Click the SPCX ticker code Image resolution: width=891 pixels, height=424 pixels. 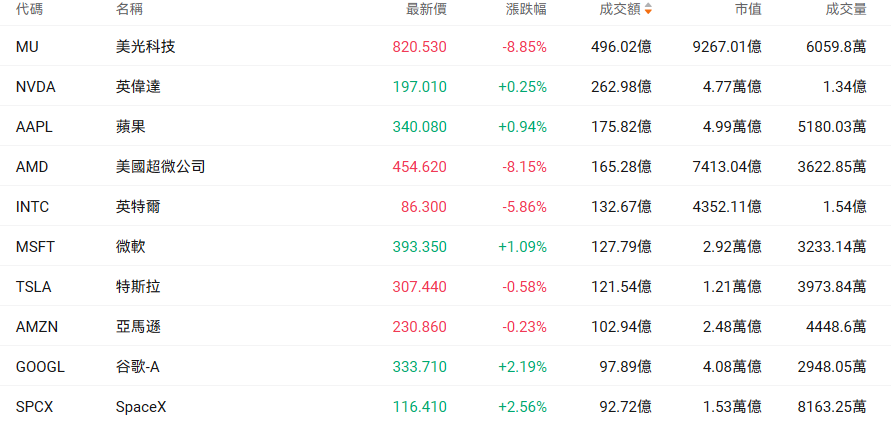coord(34,407)
